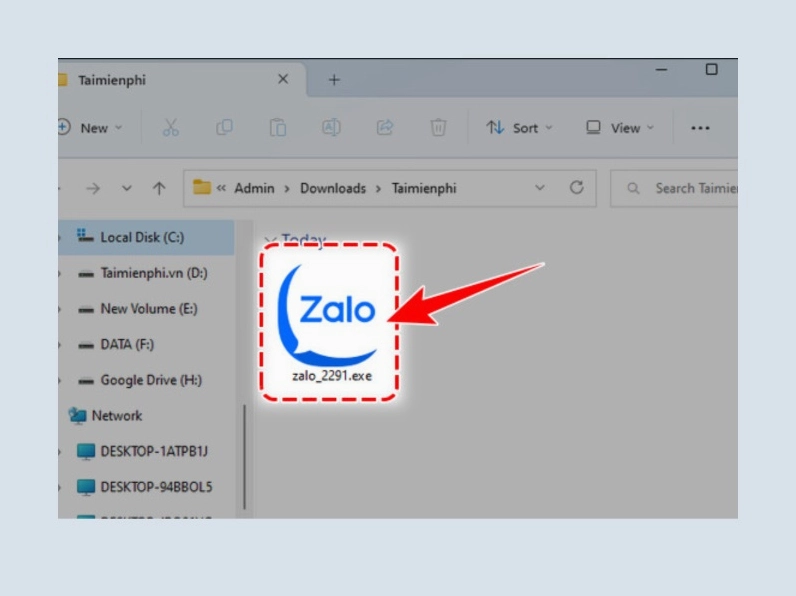
Task: Select New Volume (E:) drive
Action: pyautogui.click(x=146, y=309)
